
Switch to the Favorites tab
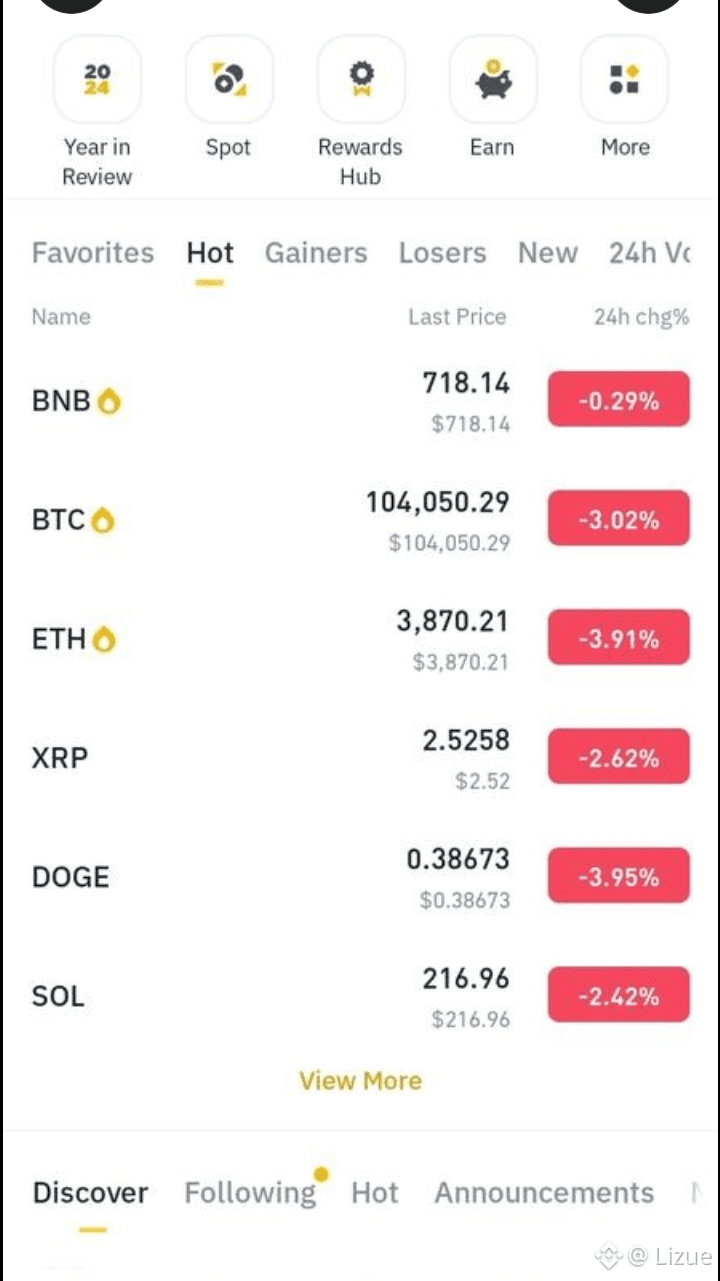click(x=93, y=253)
